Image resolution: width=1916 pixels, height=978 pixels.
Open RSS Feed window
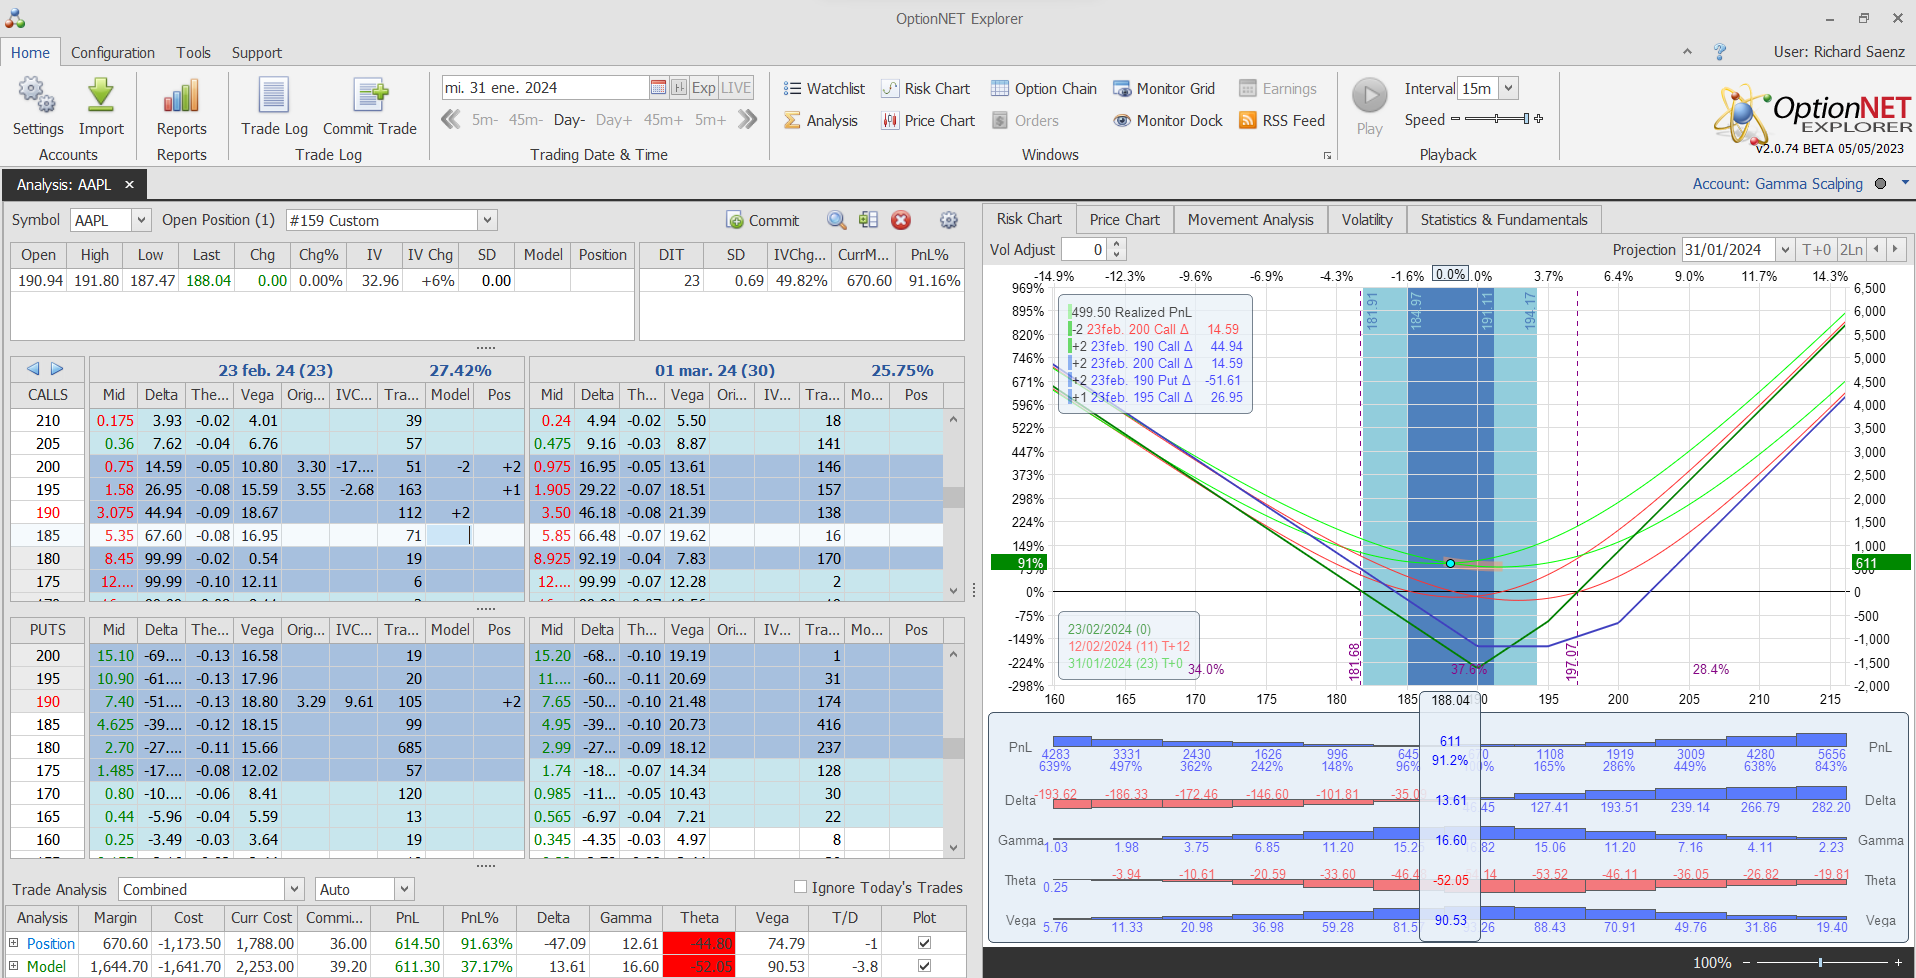(1282, 121)
